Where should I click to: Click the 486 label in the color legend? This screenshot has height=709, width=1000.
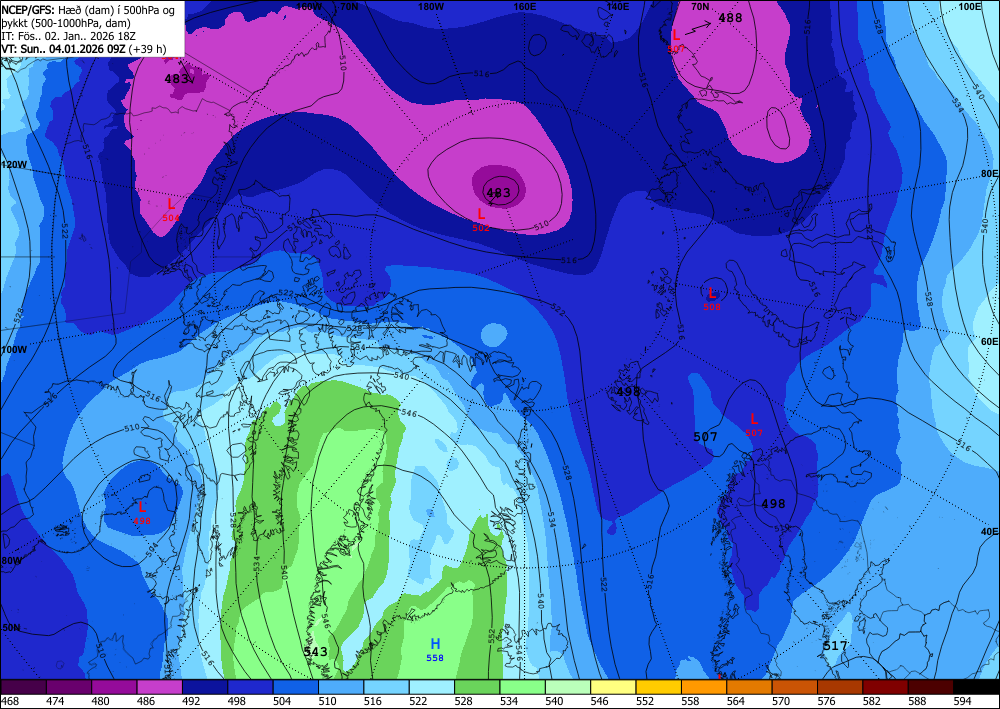pos(147,701)
